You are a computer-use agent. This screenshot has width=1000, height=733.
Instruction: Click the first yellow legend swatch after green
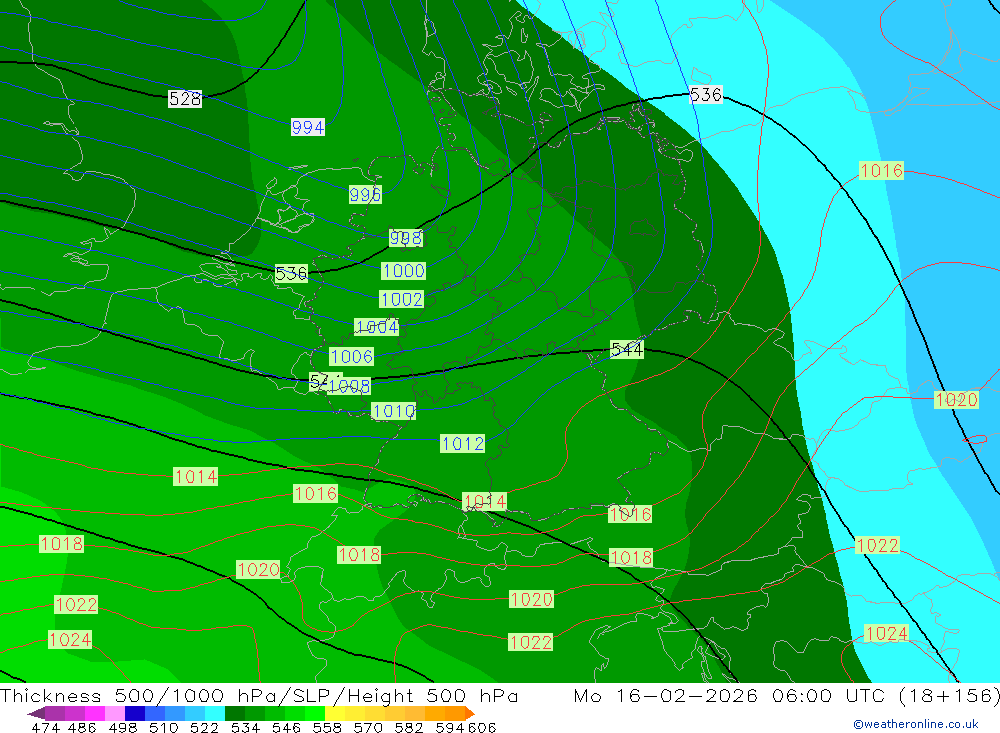(x=335, y=713)
